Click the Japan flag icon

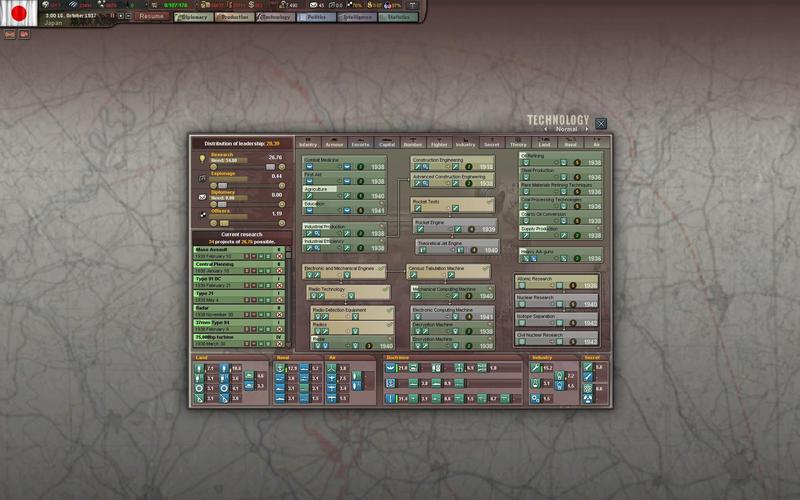coord(19,13)
